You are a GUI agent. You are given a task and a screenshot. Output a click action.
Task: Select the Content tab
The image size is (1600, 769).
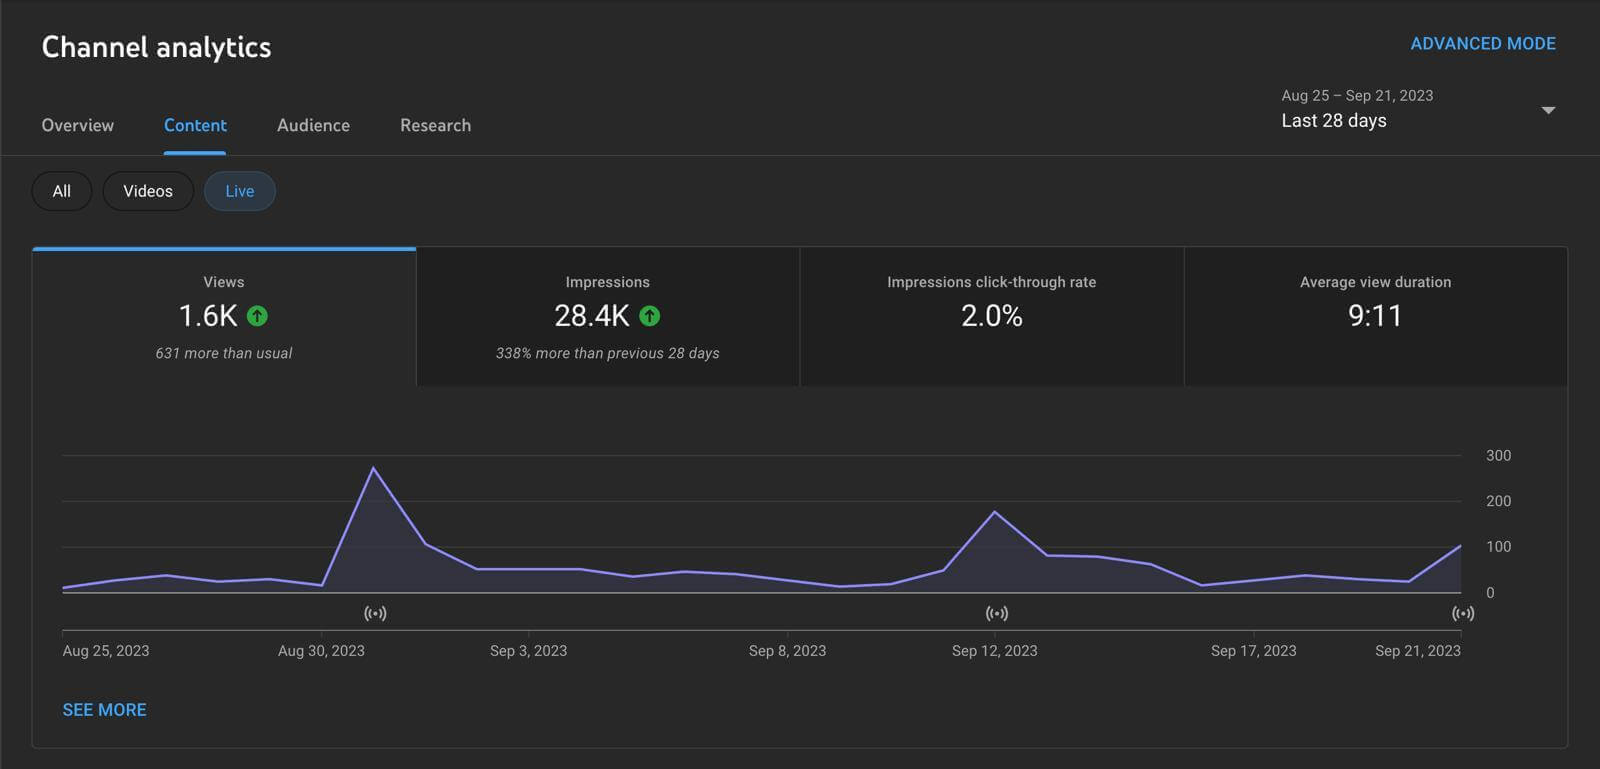pos(195,125)
